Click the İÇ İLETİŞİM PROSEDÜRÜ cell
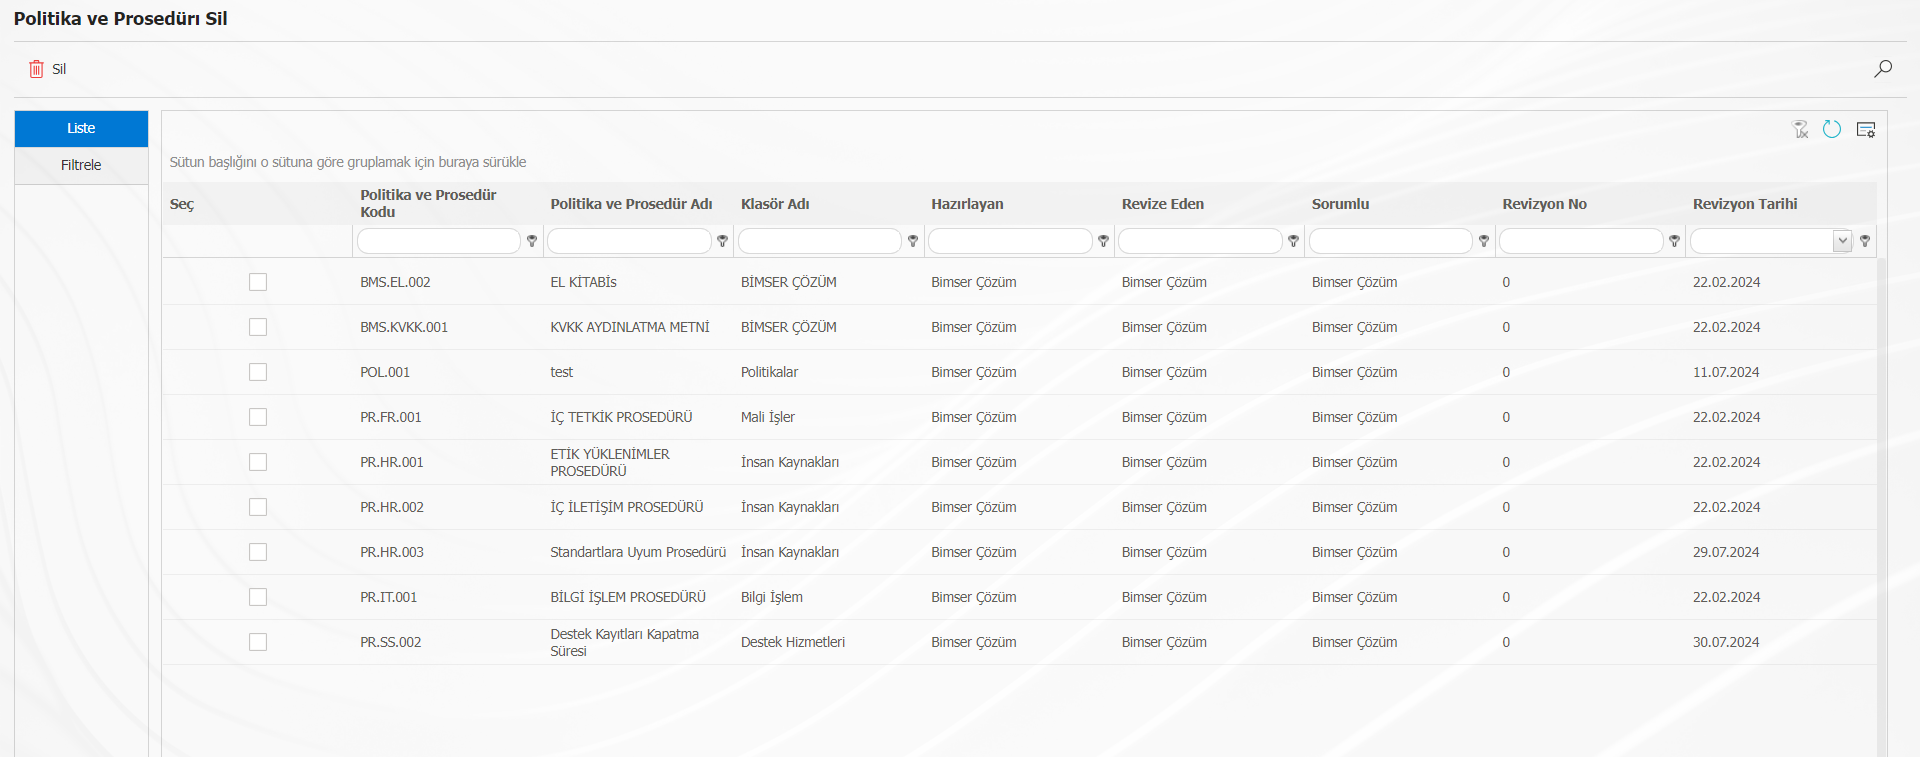Screen dimensions: 1920x757 pyautogui.click(x=627, y=507)
